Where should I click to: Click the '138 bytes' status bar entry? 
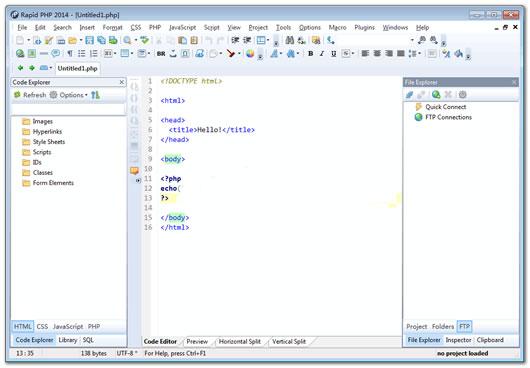click(x=94, y=353)
